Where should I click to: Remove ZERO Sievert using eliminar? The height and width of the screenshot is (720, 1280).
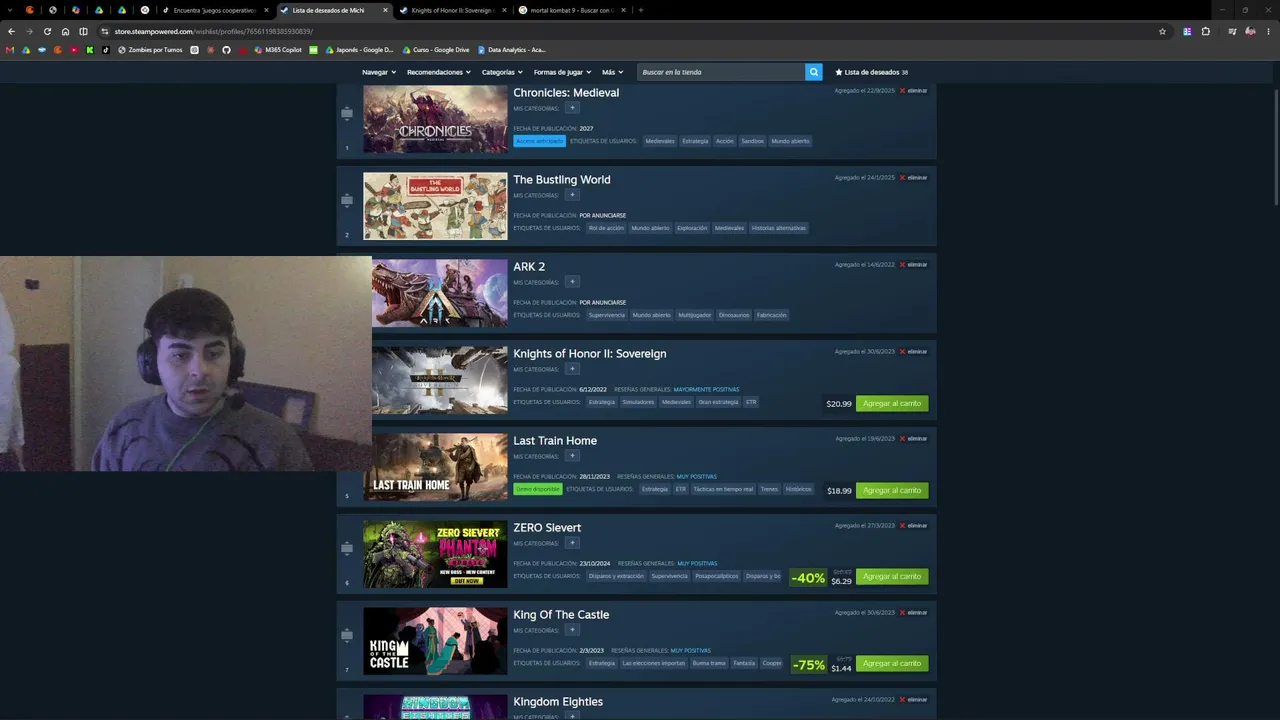tap(913, 526)
